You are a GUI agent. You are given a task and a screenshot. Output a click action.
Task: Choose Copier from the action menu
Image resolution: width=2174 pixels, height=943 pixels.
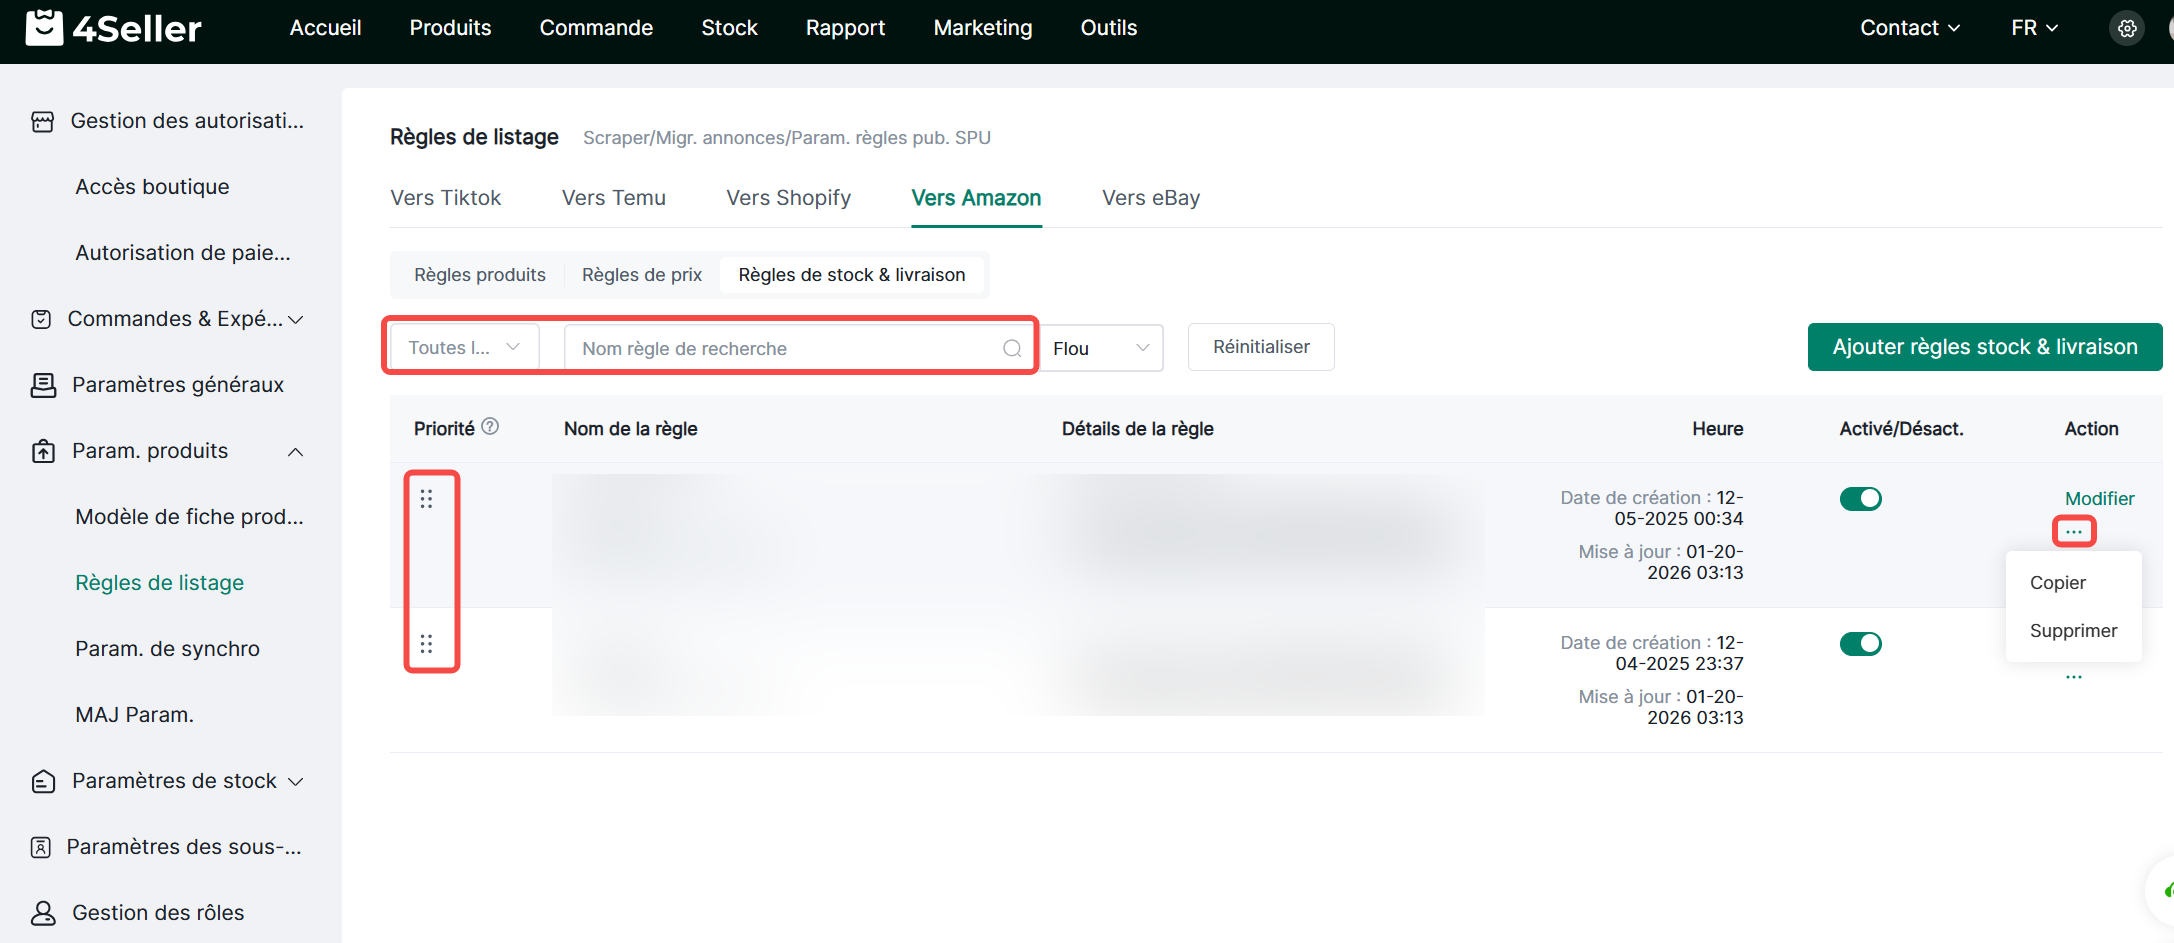pos(2058,583)
